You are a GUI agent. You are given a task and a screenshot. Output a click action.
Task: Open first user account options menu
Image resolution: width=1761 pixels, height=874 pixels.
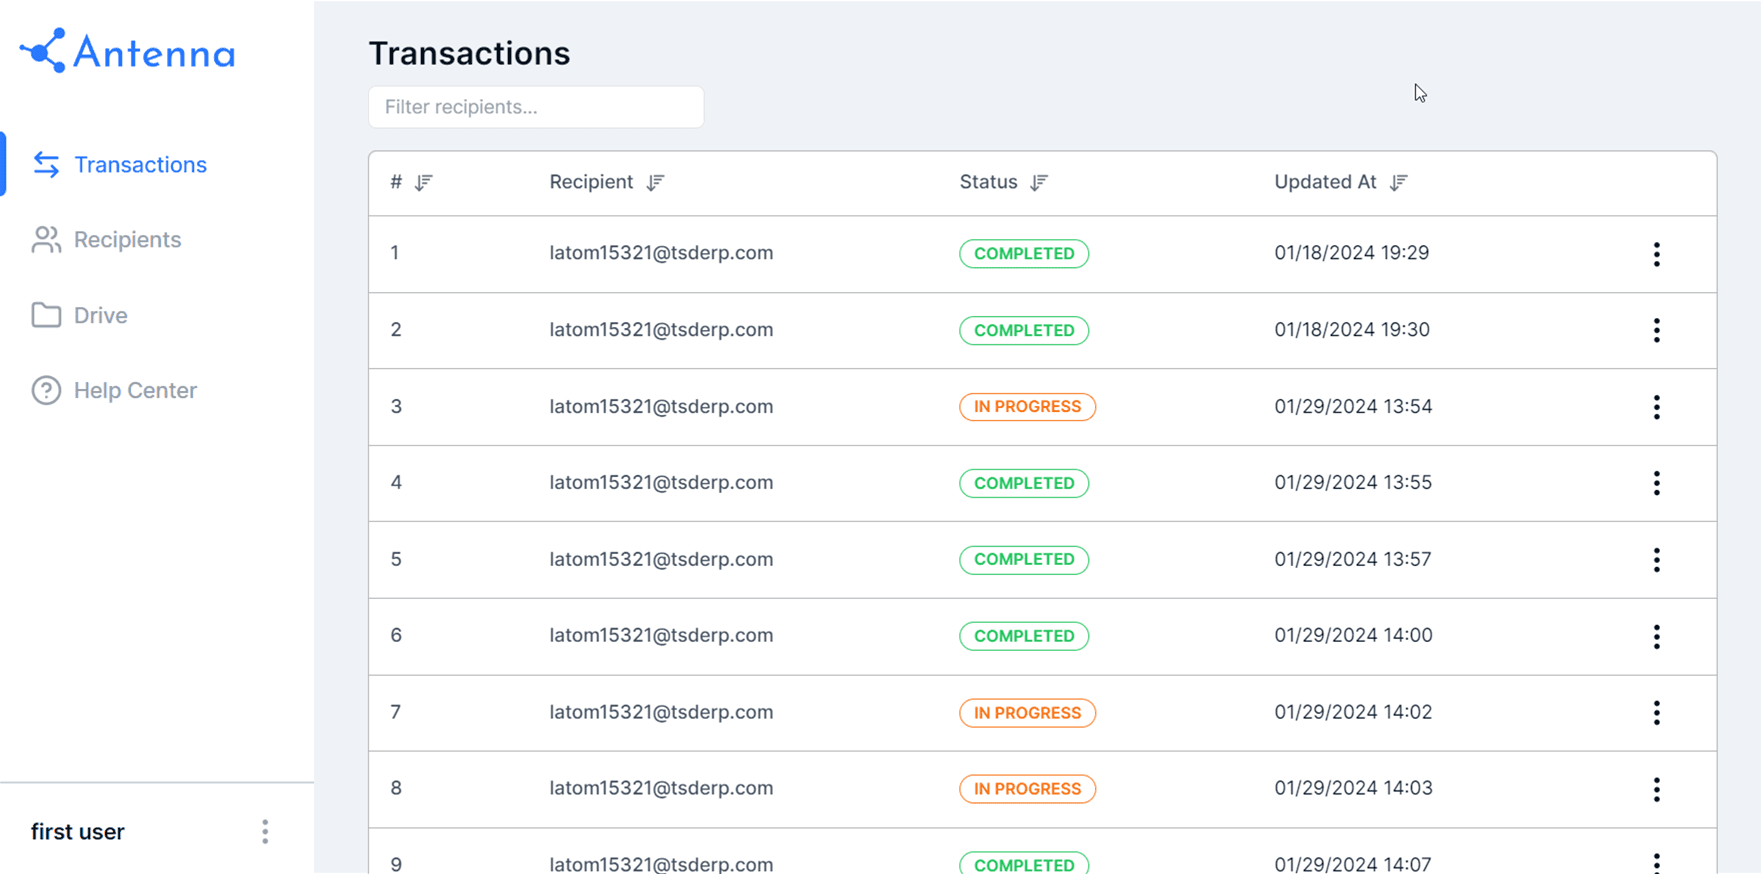[x=265, y=832]
